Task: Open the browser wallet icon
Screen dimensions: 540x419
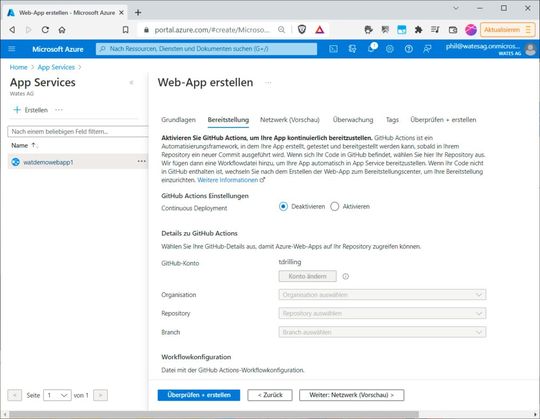Action: (453, 30)
